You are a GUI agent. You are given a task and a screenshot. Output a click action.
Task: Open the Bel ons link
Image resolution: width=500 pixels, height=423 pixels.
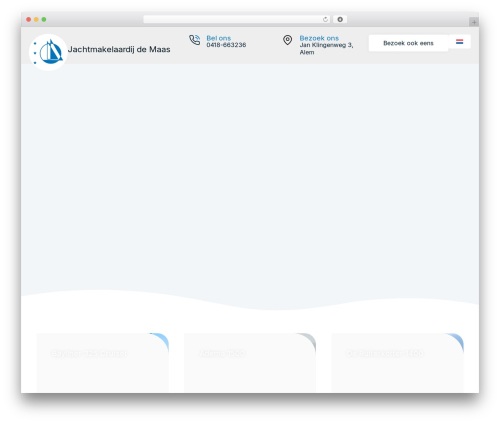coord(219,38)
